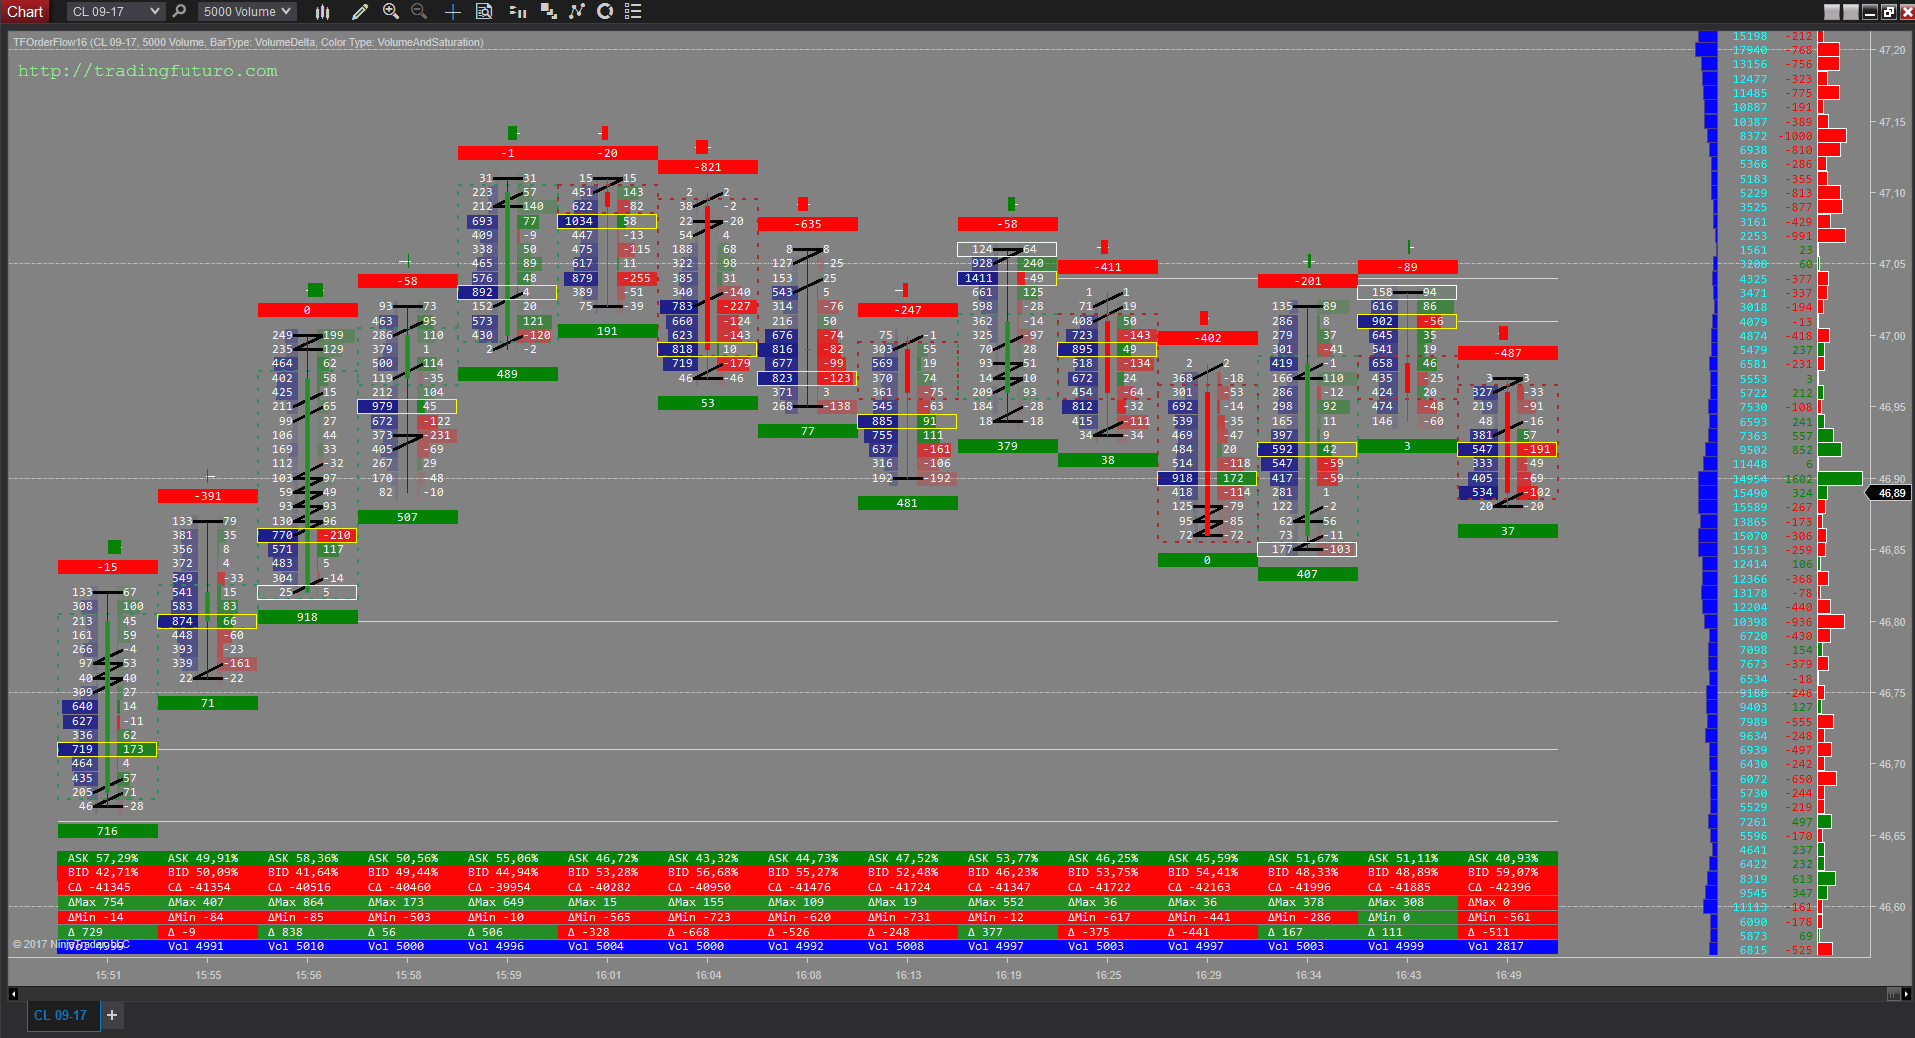1915x1038 pixels.
Task: Select the CL 09-17 chart tab
Action: 60,1015
